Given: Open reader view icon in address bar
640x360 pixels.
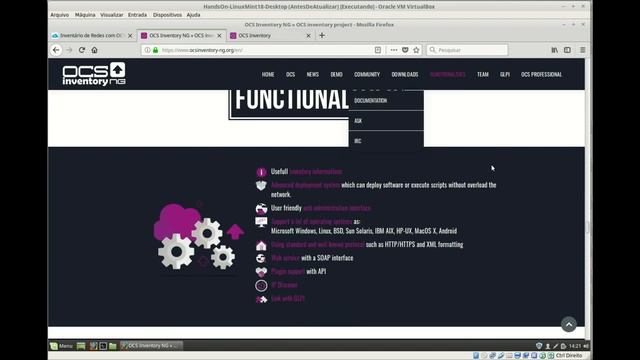Looking at the screenshot, I should (x=378, y=50).
